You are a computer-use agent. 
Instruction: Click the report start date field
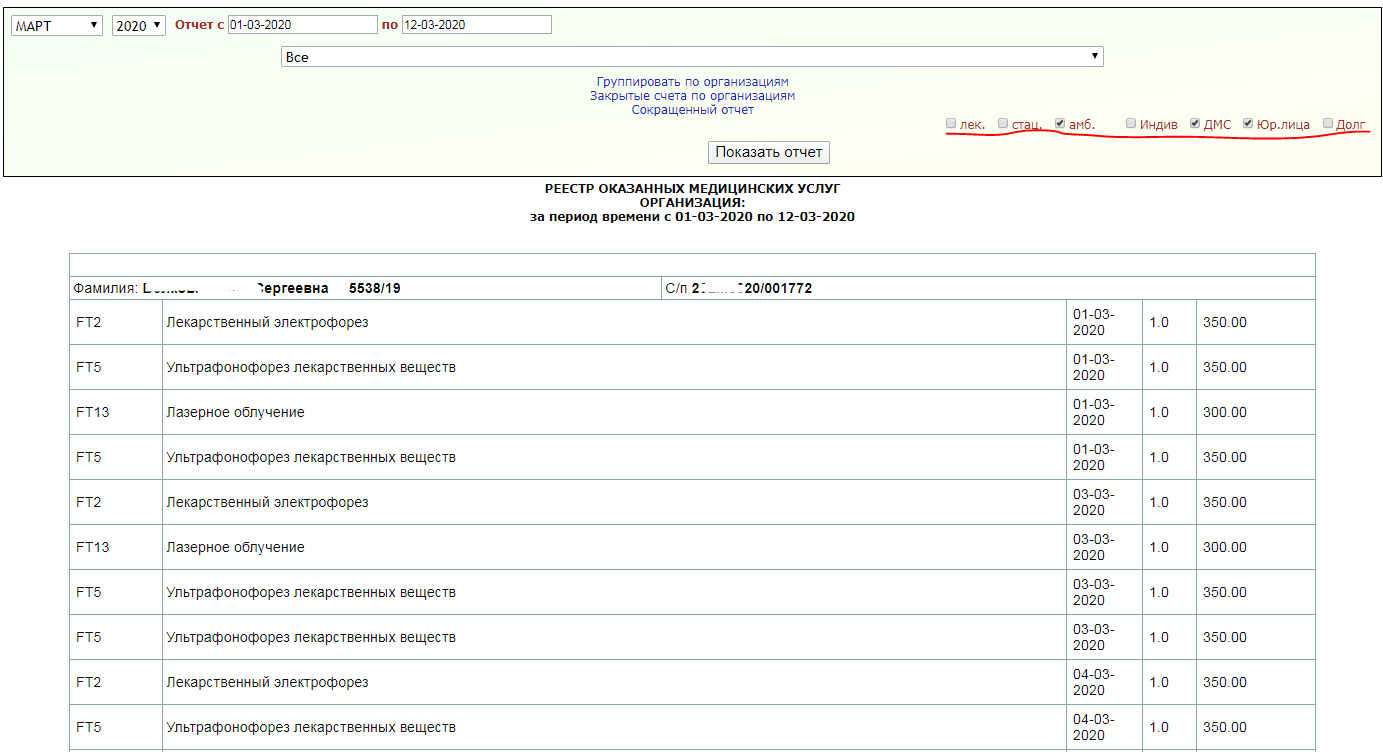click(302, 25)
